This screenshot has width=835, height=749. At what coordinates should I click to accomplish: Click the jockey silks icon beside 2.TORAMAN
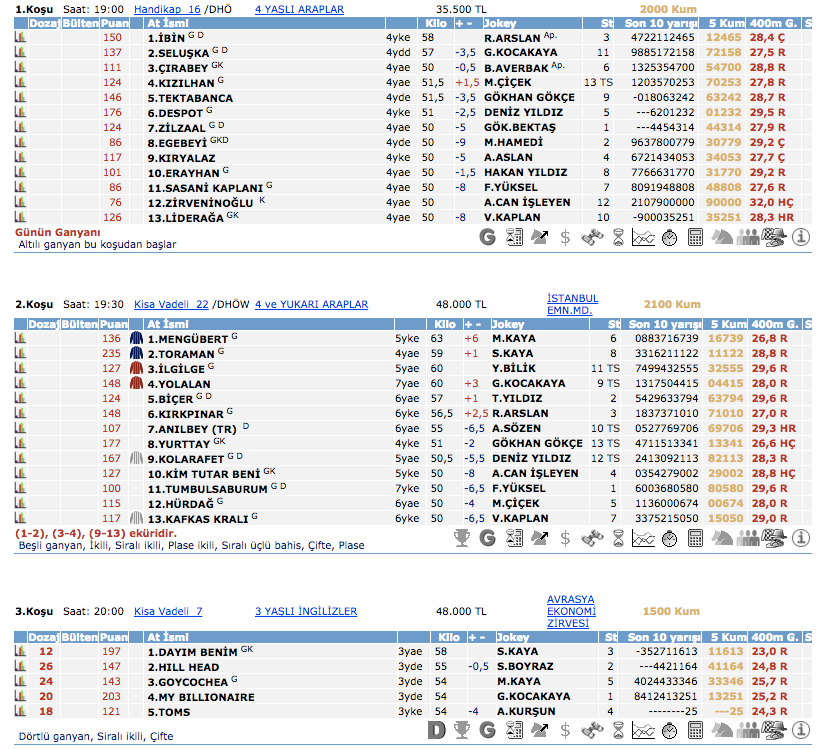[x=136, y=353]
